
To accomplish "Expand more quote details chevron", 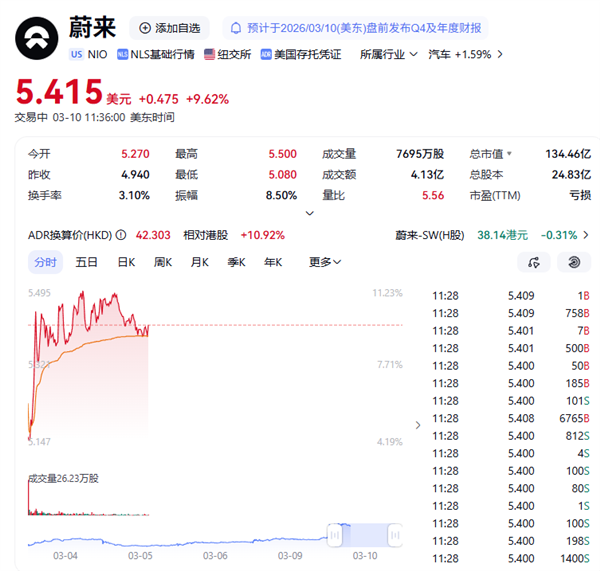I will click(310, 213).
